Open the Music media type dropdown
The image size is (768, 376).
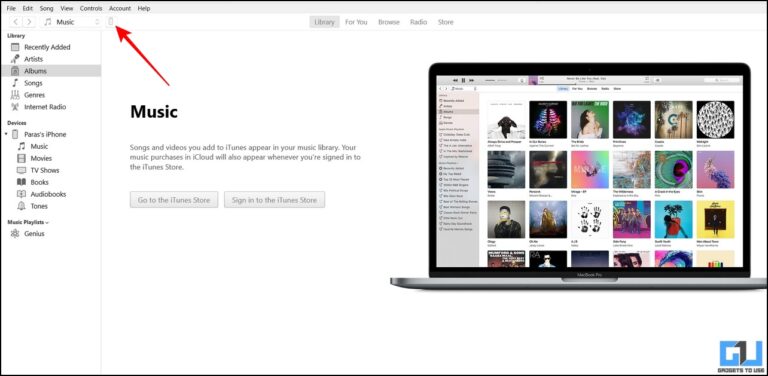coord(72,22)
